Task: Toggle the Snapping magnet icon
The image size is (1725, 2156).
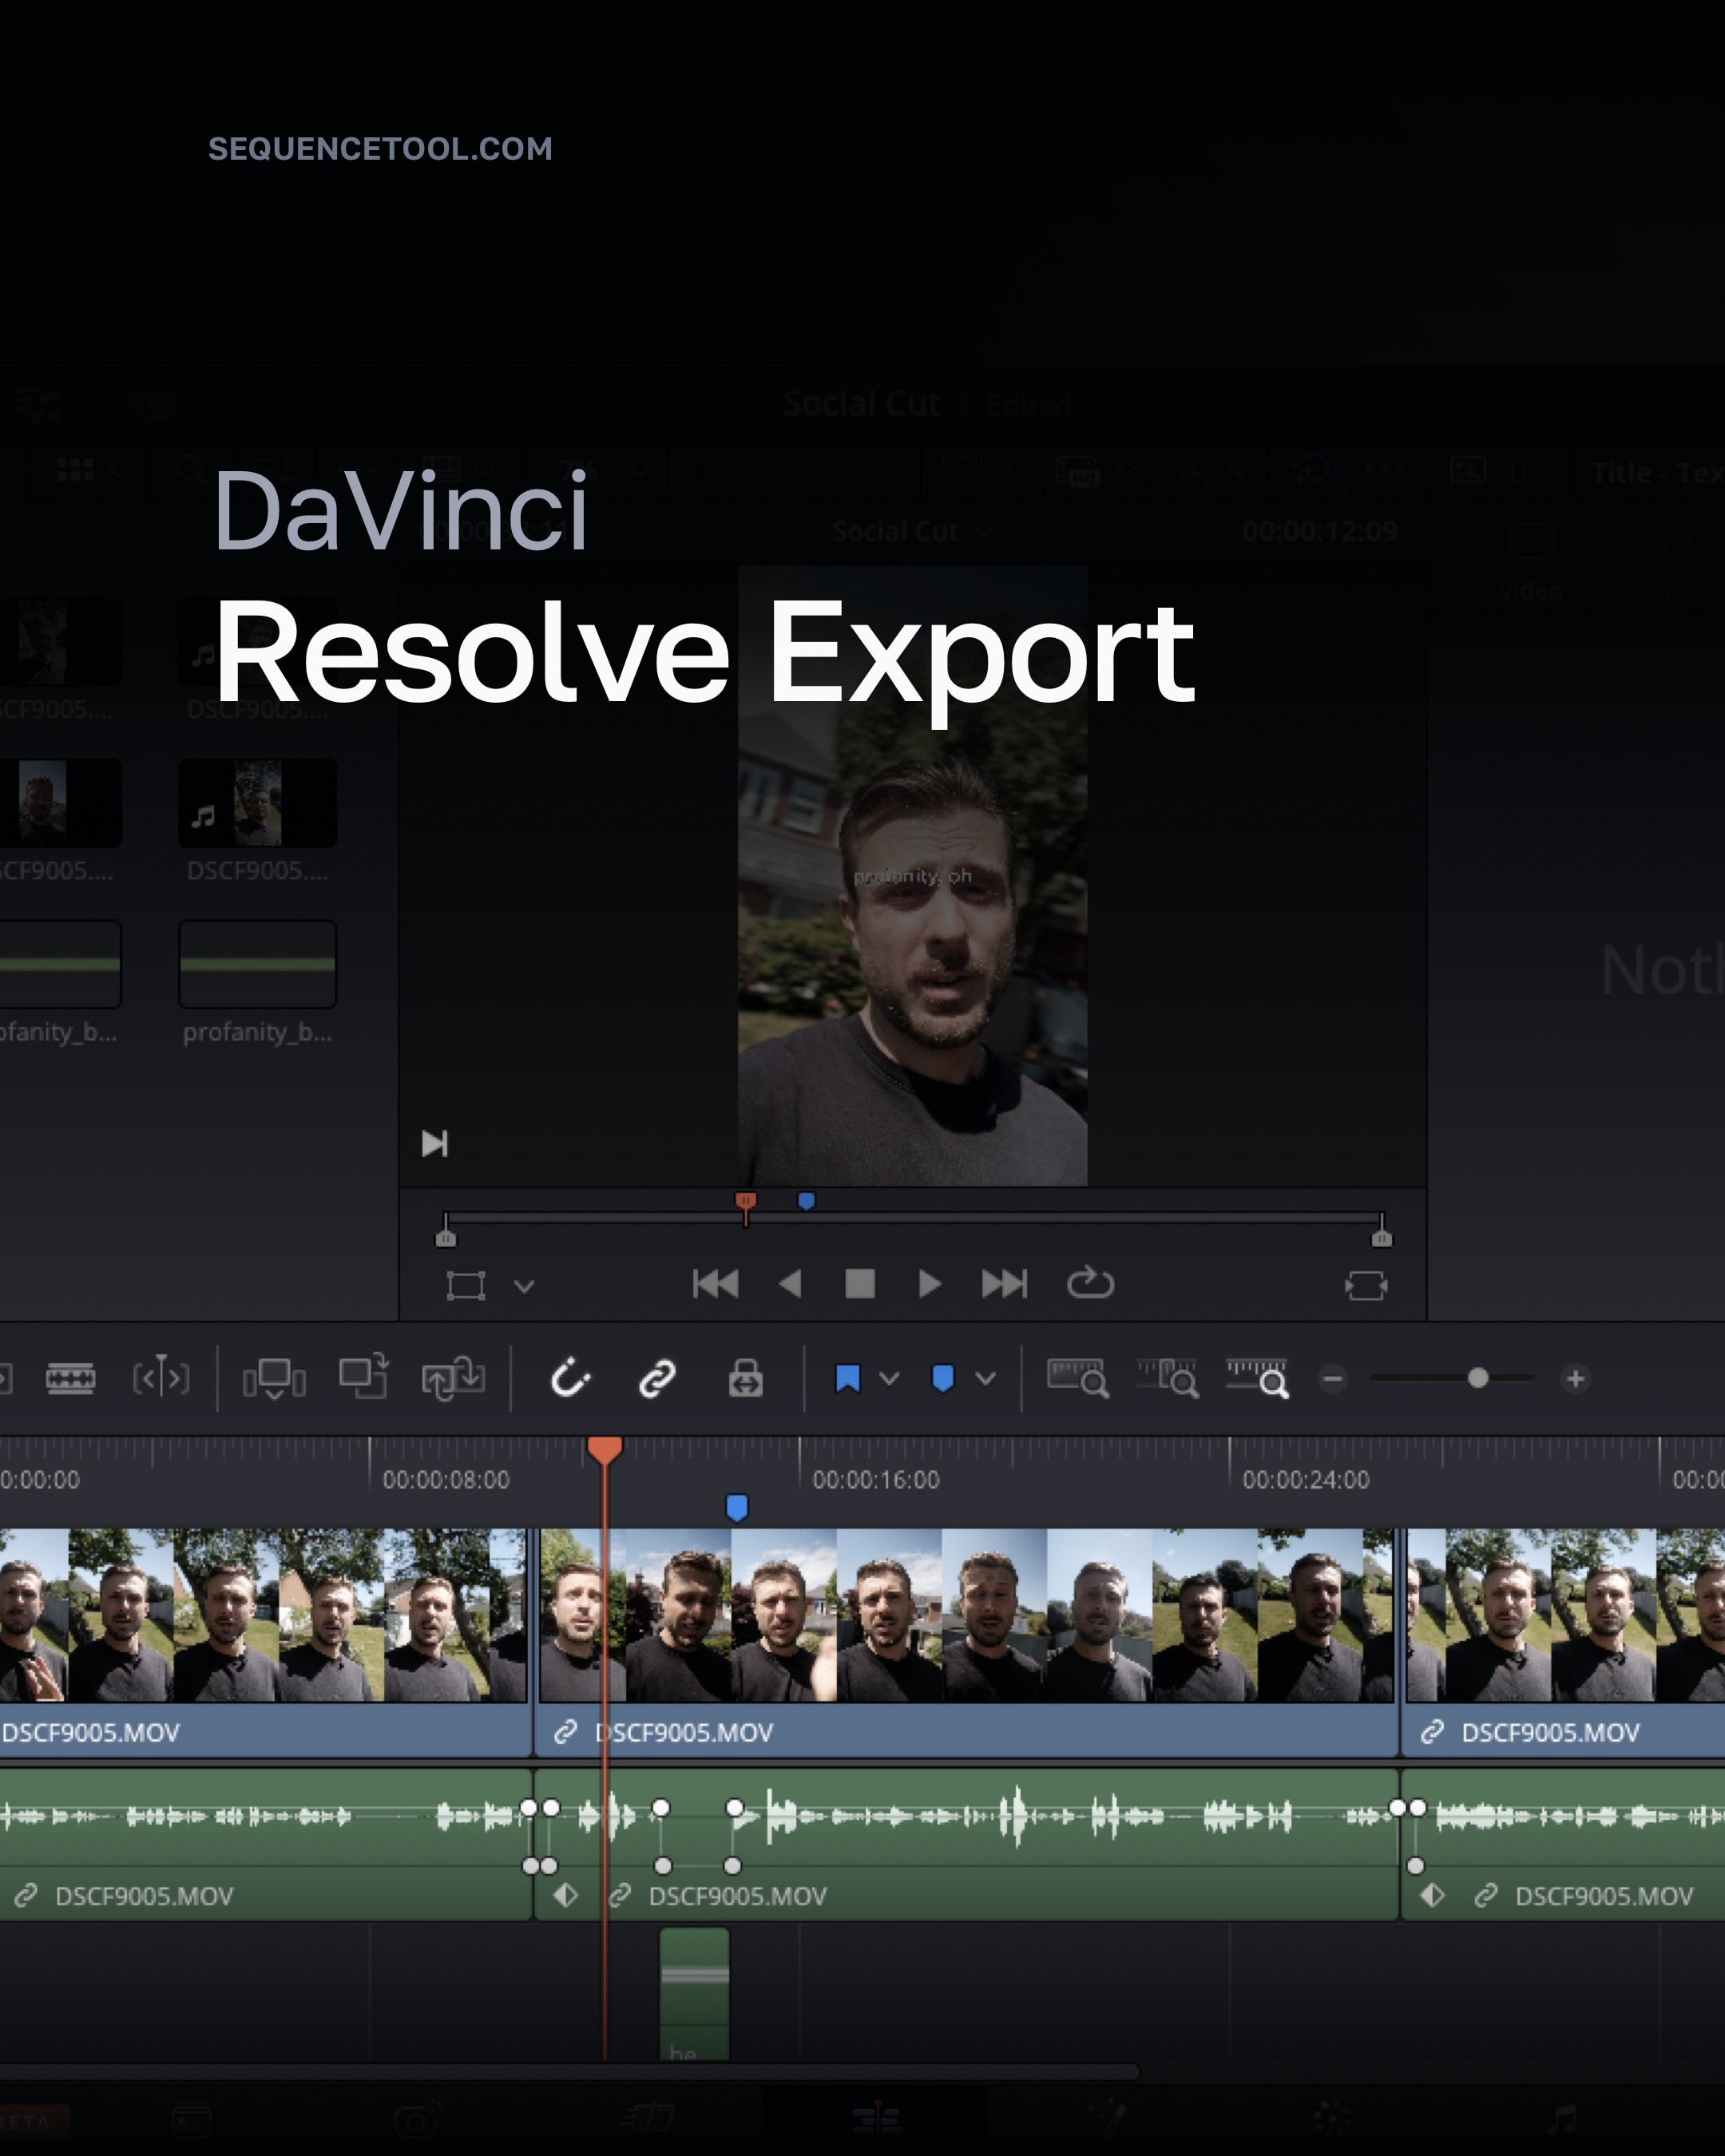Action: click(570, 1378)
